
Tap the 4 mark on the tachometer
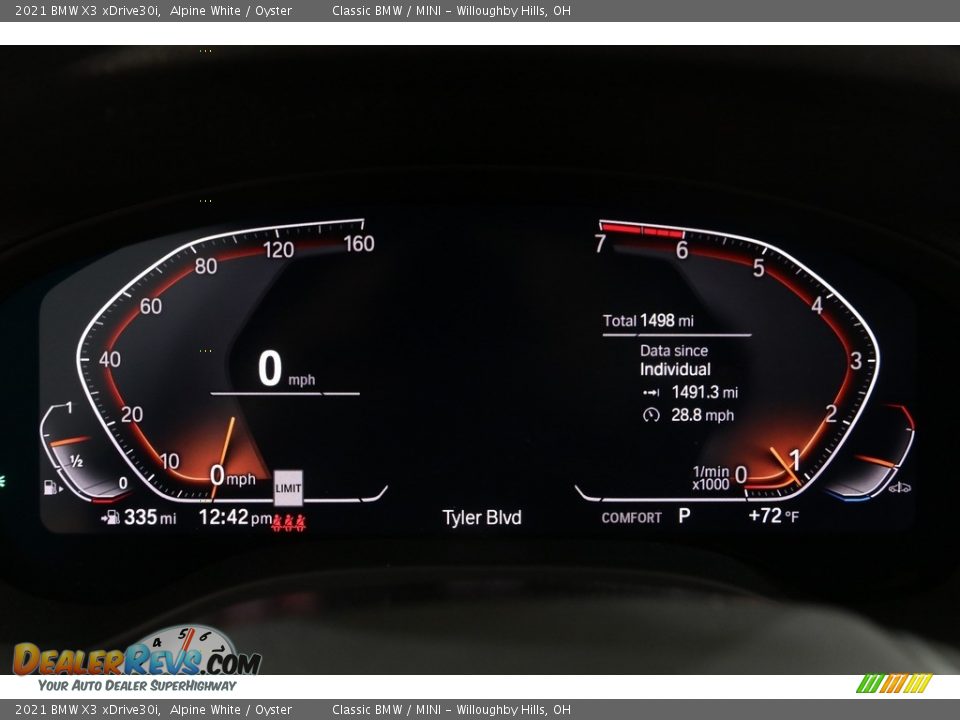(x=817, y=306)
